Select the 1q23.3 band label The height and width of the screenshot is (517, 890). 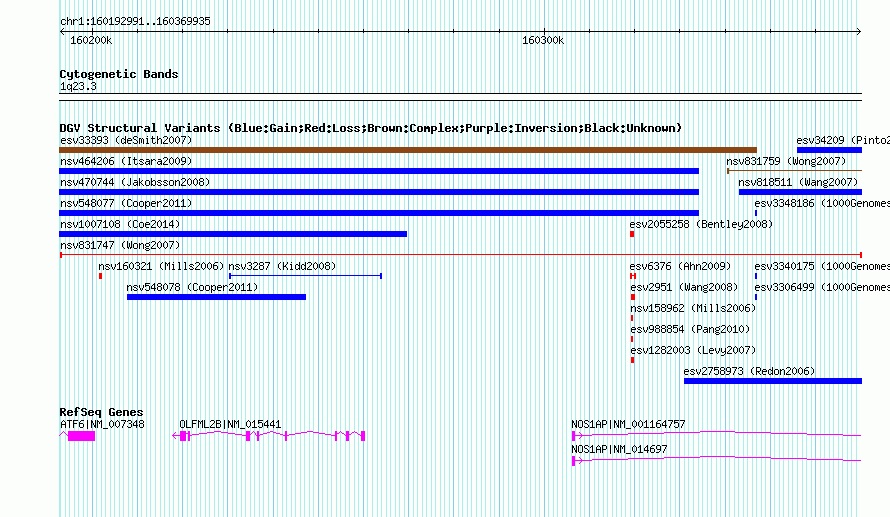[x=78, y=87]
